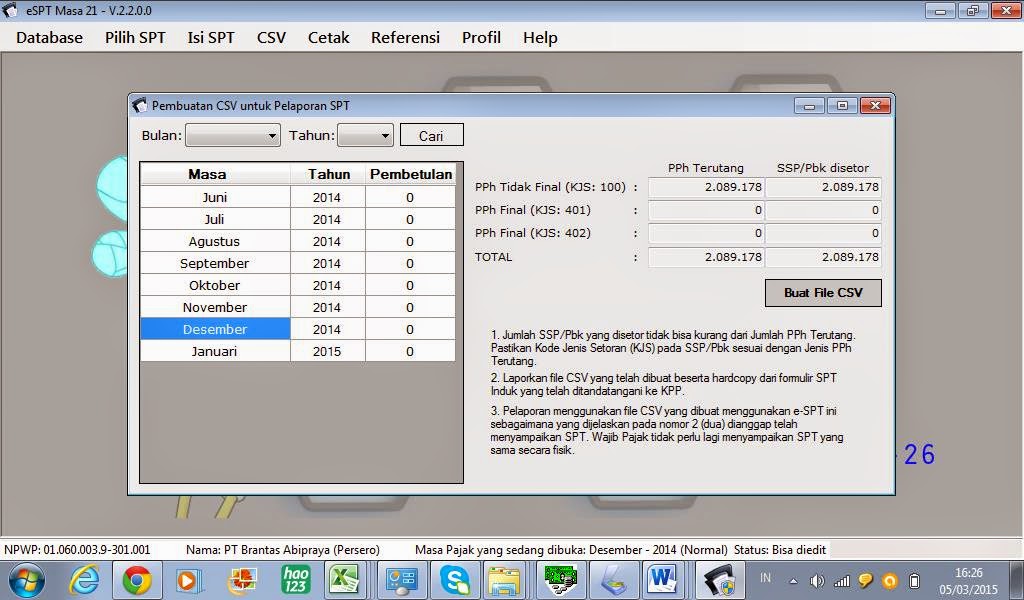This screenshot has height=600, width=1024.
Task: Open Skype from the taskbar
Action: pyautogui.click(x=455, y=580)
